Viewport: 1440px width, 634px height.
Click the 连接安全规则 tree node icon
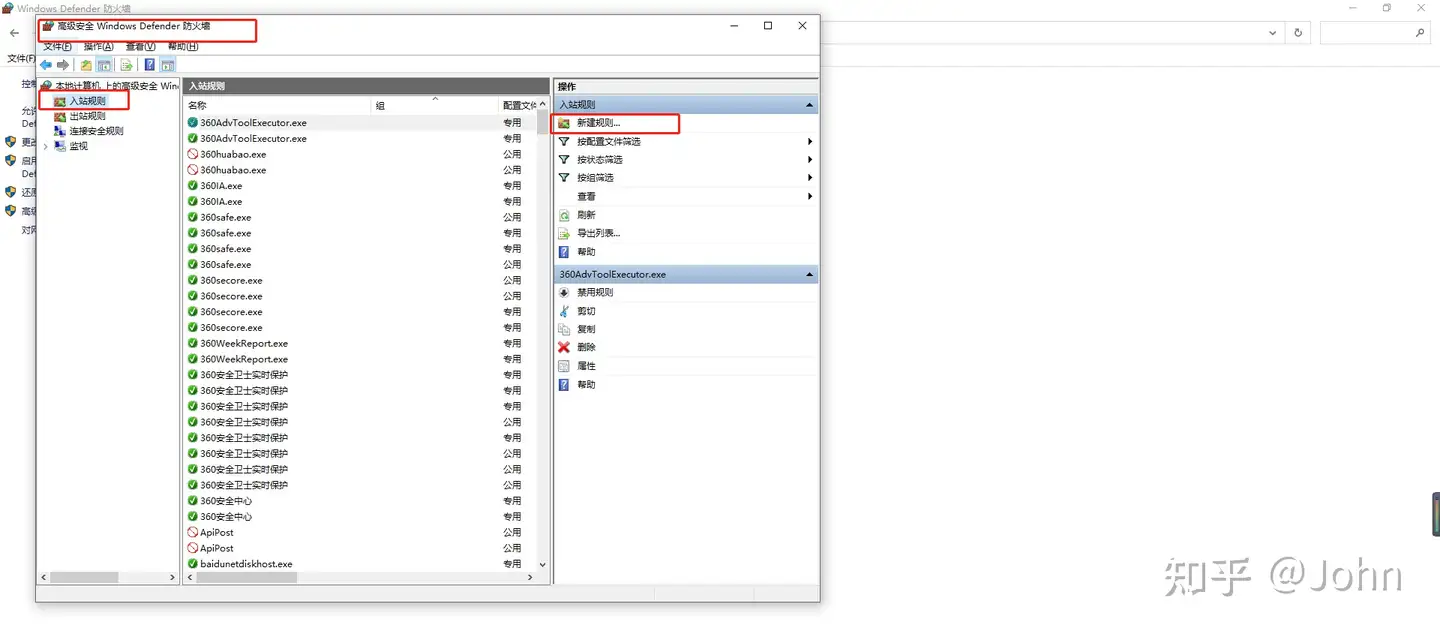tap(60, 131)
